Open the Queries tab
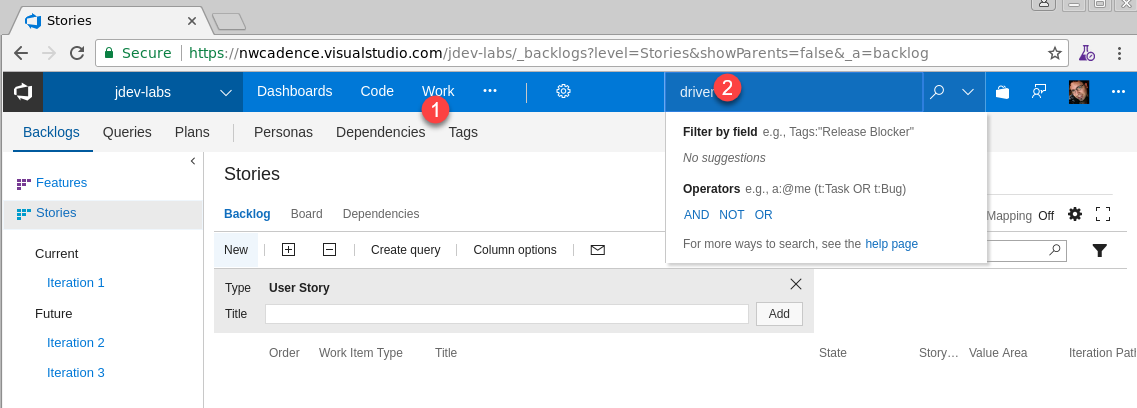Viewport: 1137px width, 408px height. [x=127, y=132]
